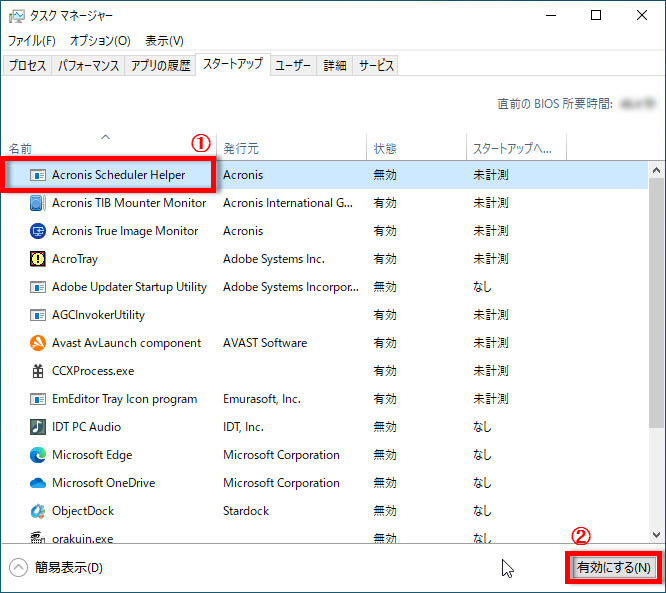This screenshot has height=593, width=666.
Task: Switch to the サービス tab
Action: click(x=376, y=66)
